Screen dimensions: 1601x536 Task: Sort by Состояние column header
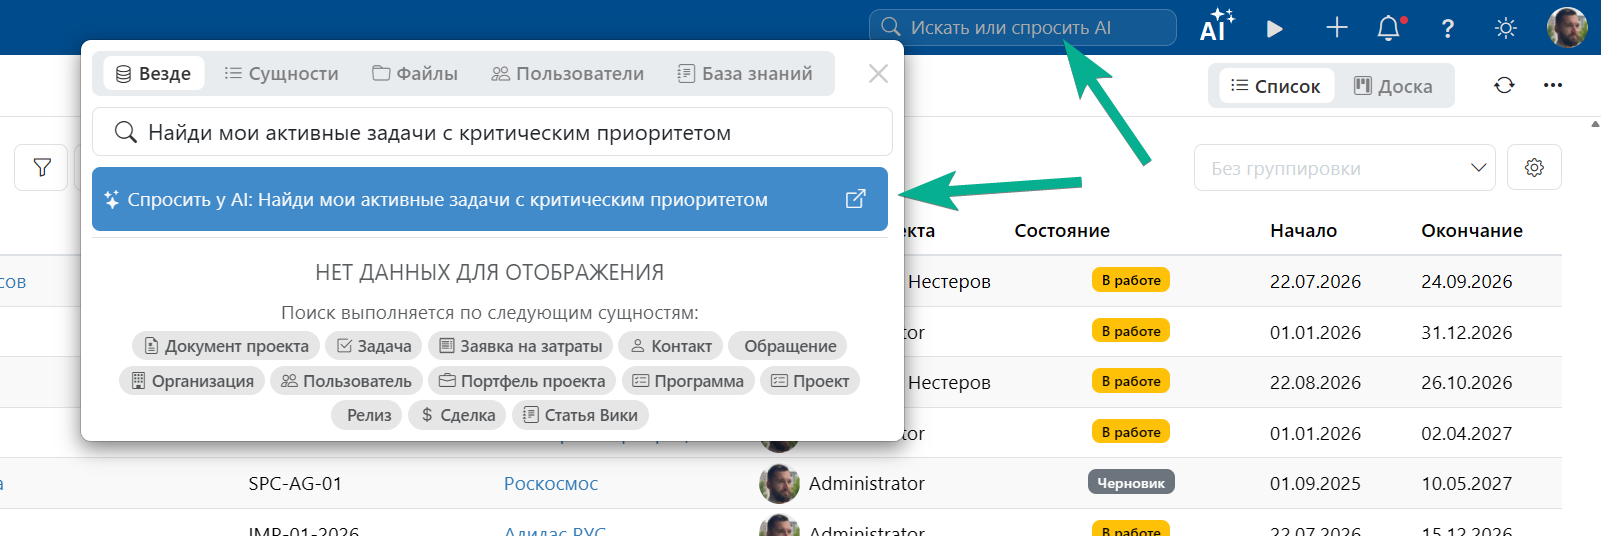tap(1062, 231)
